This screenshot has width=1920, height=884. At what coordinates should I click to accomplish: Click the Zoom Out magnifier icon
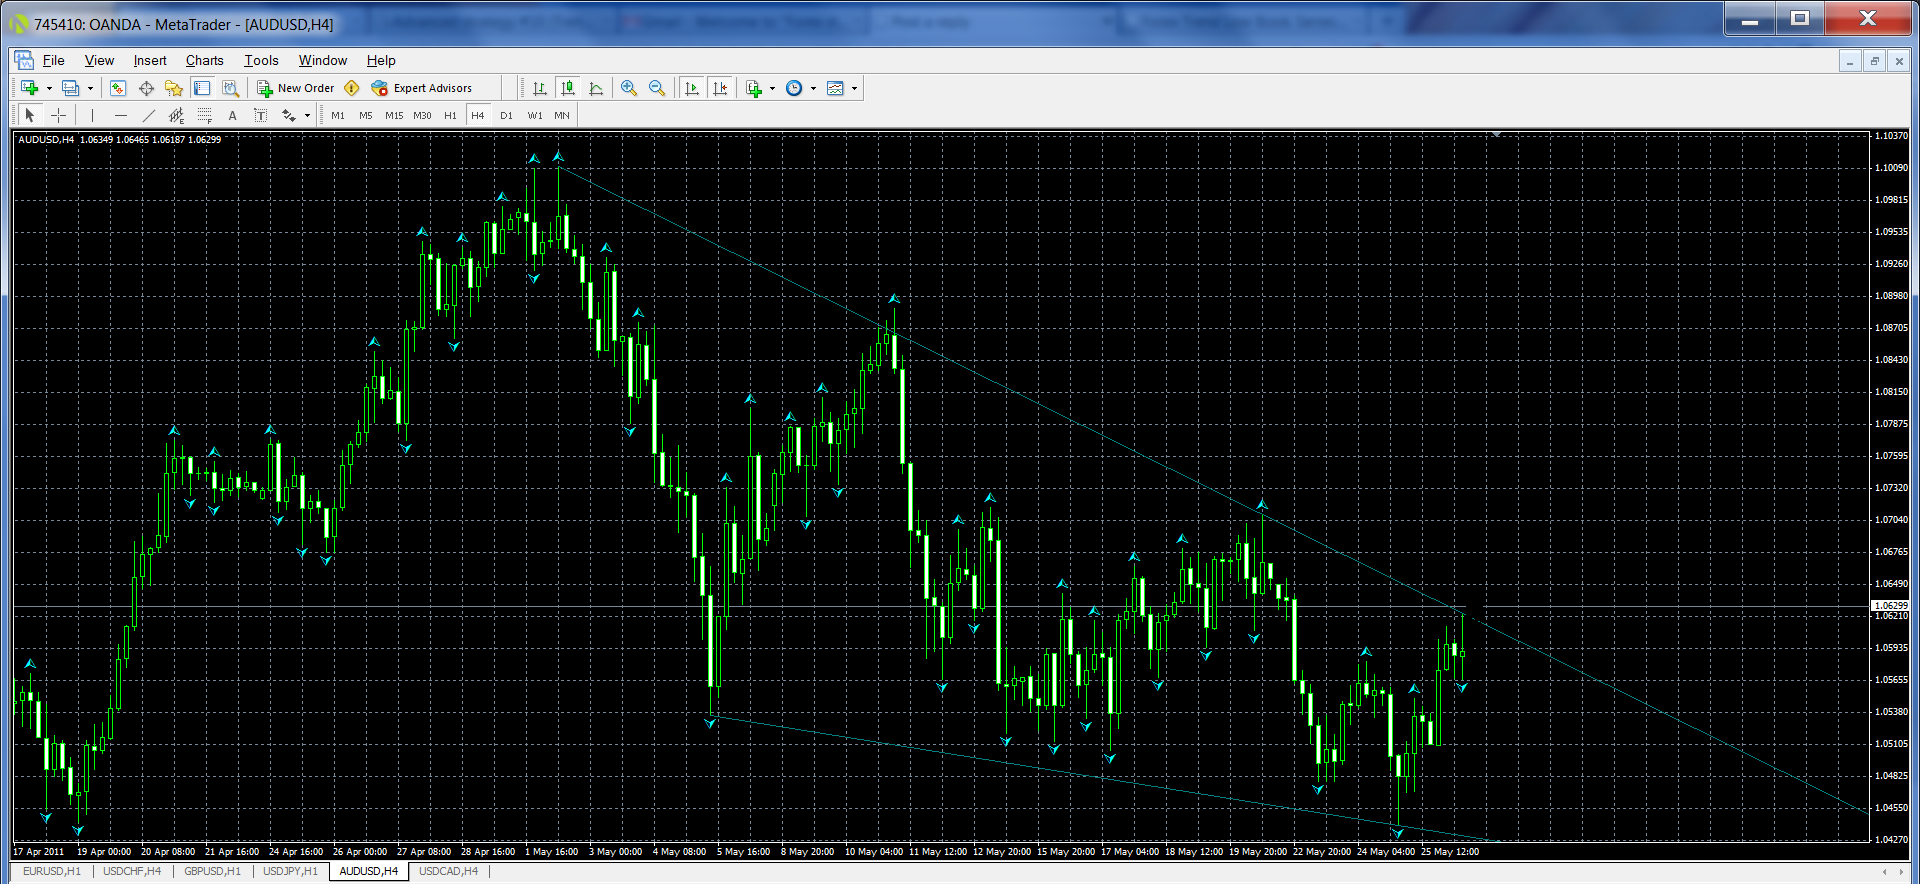657,88
